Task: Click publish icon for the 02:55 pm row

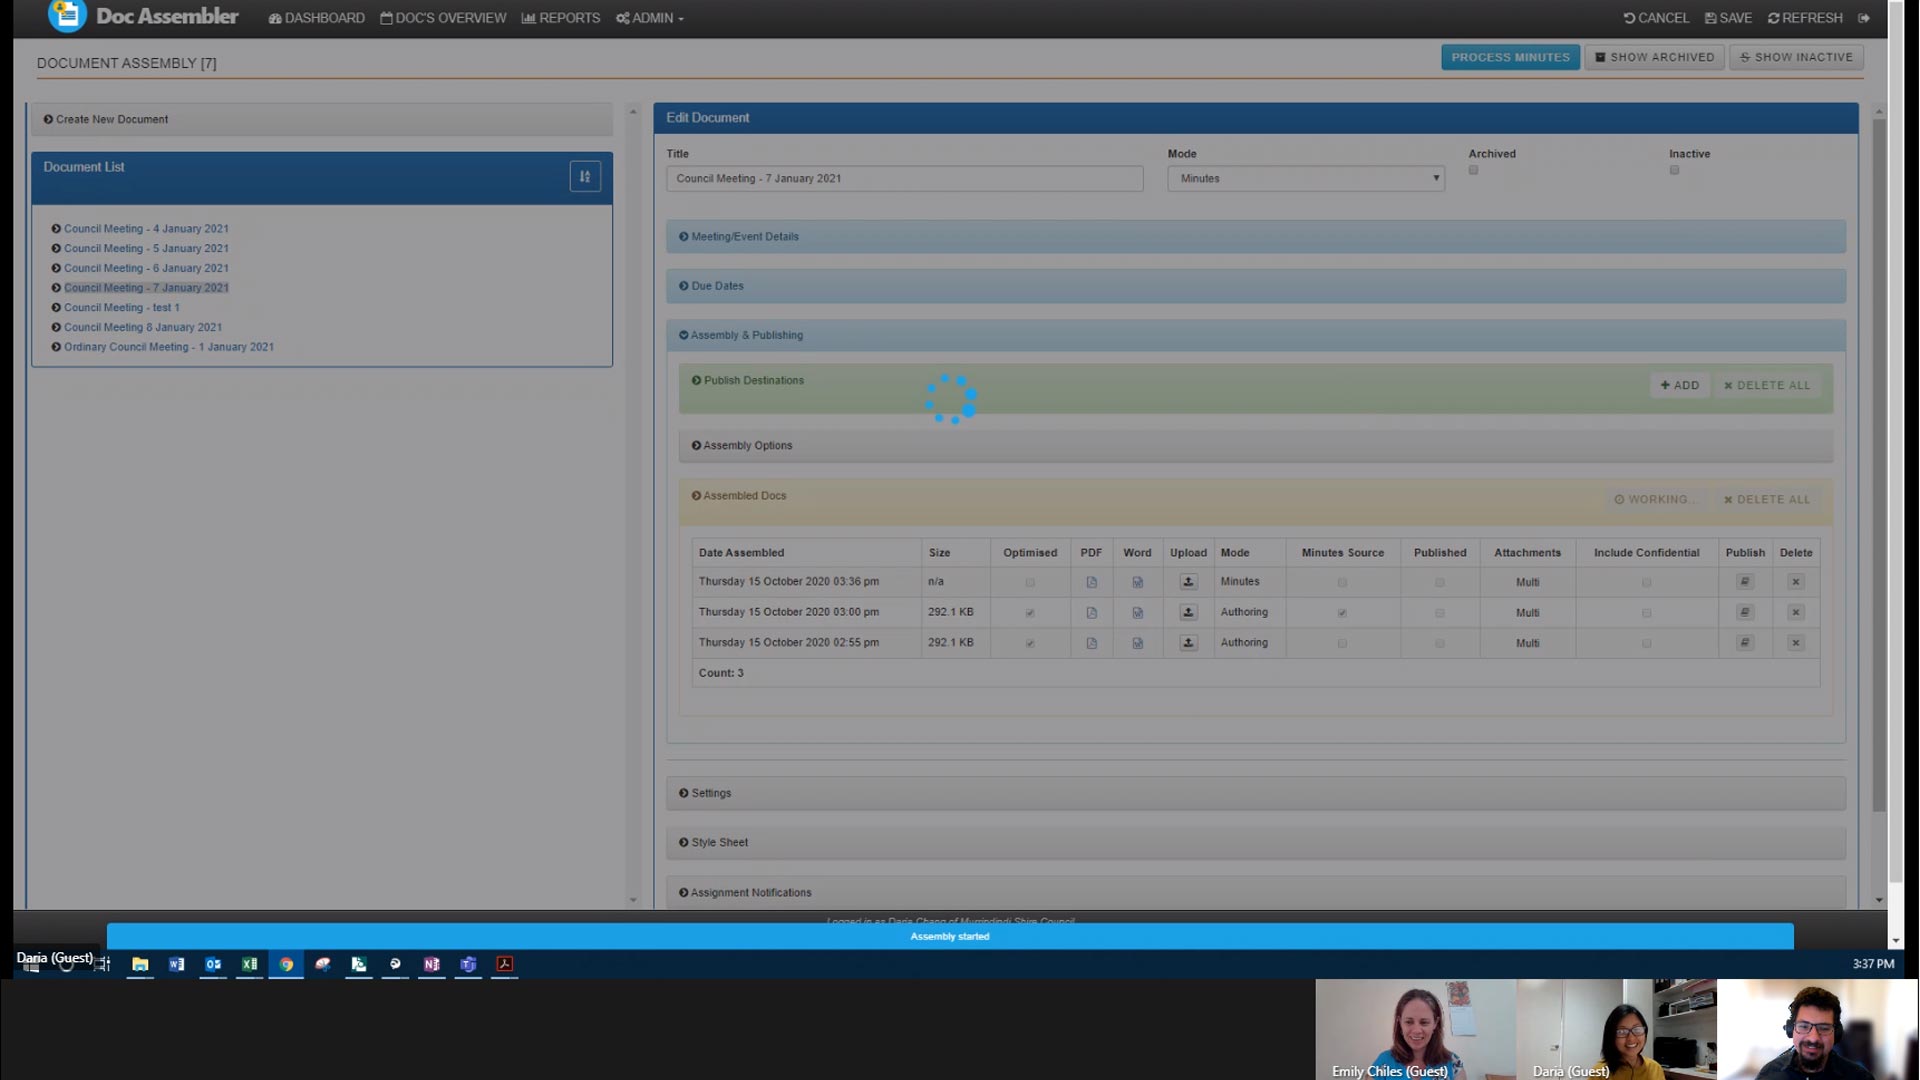Action: point(1745,643)
